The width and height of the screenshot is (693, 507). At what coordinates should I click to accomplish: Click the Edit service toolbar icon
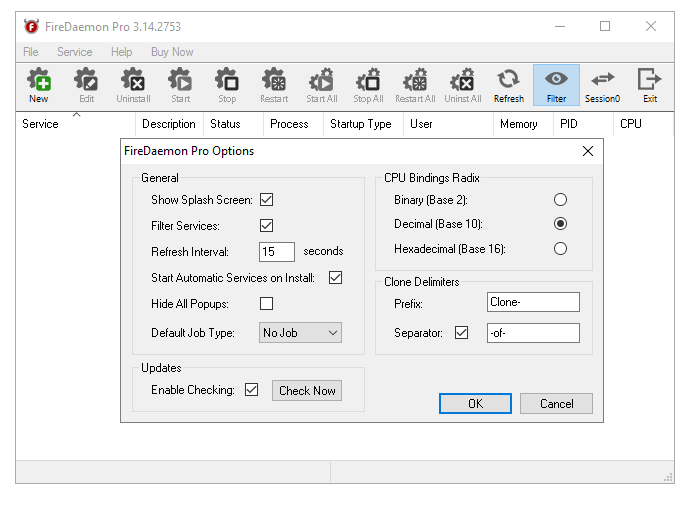tap(86, 85)
